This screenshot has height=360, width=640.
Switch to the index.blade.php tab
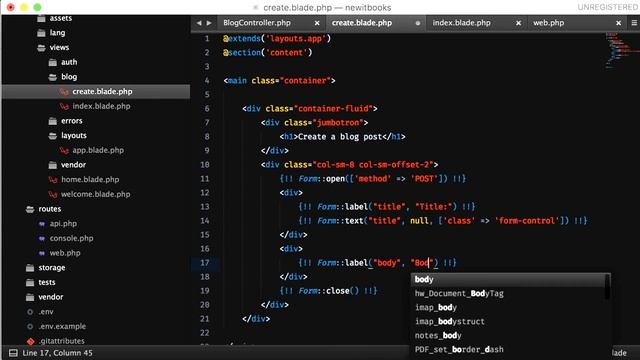click(461, 23)
